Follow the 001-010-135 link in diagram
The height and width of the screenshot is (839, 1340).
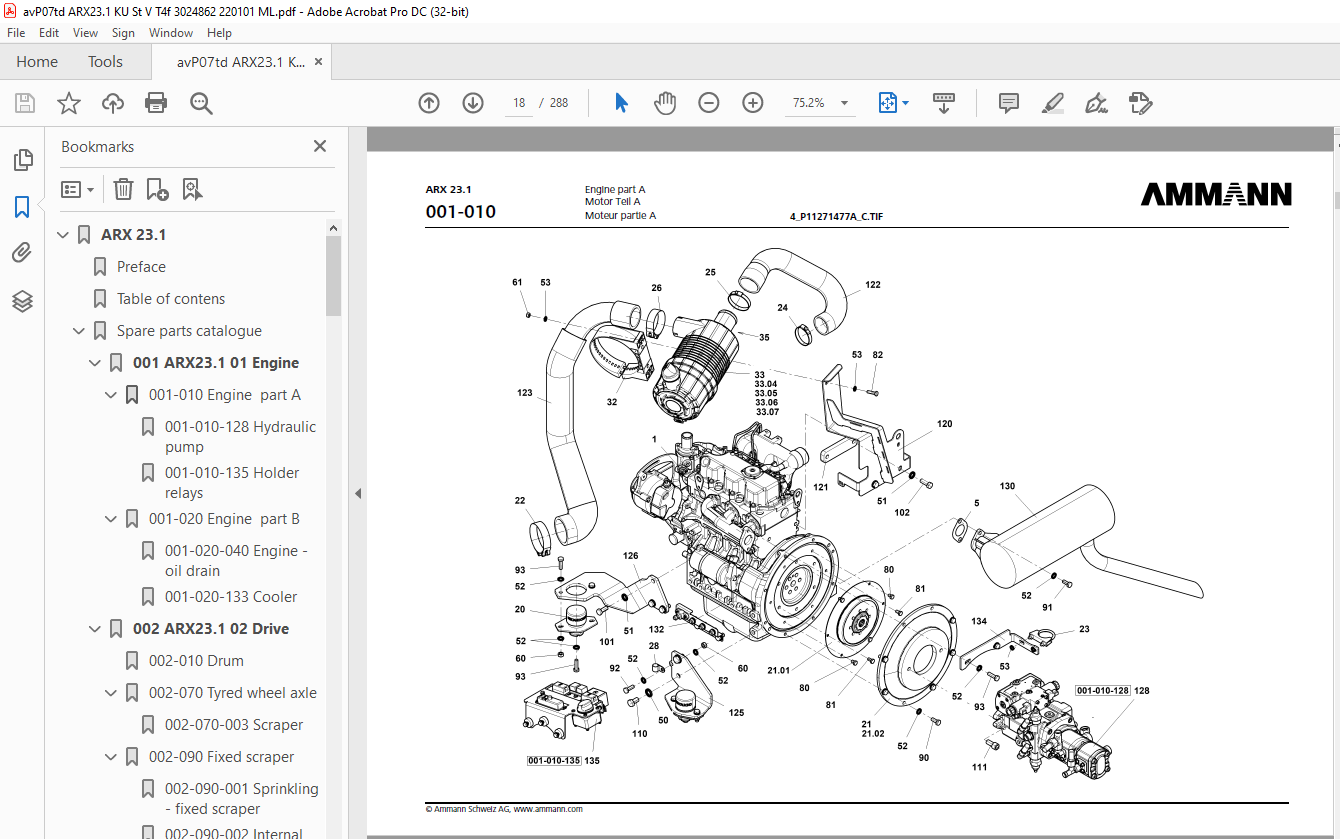point(554,761)
